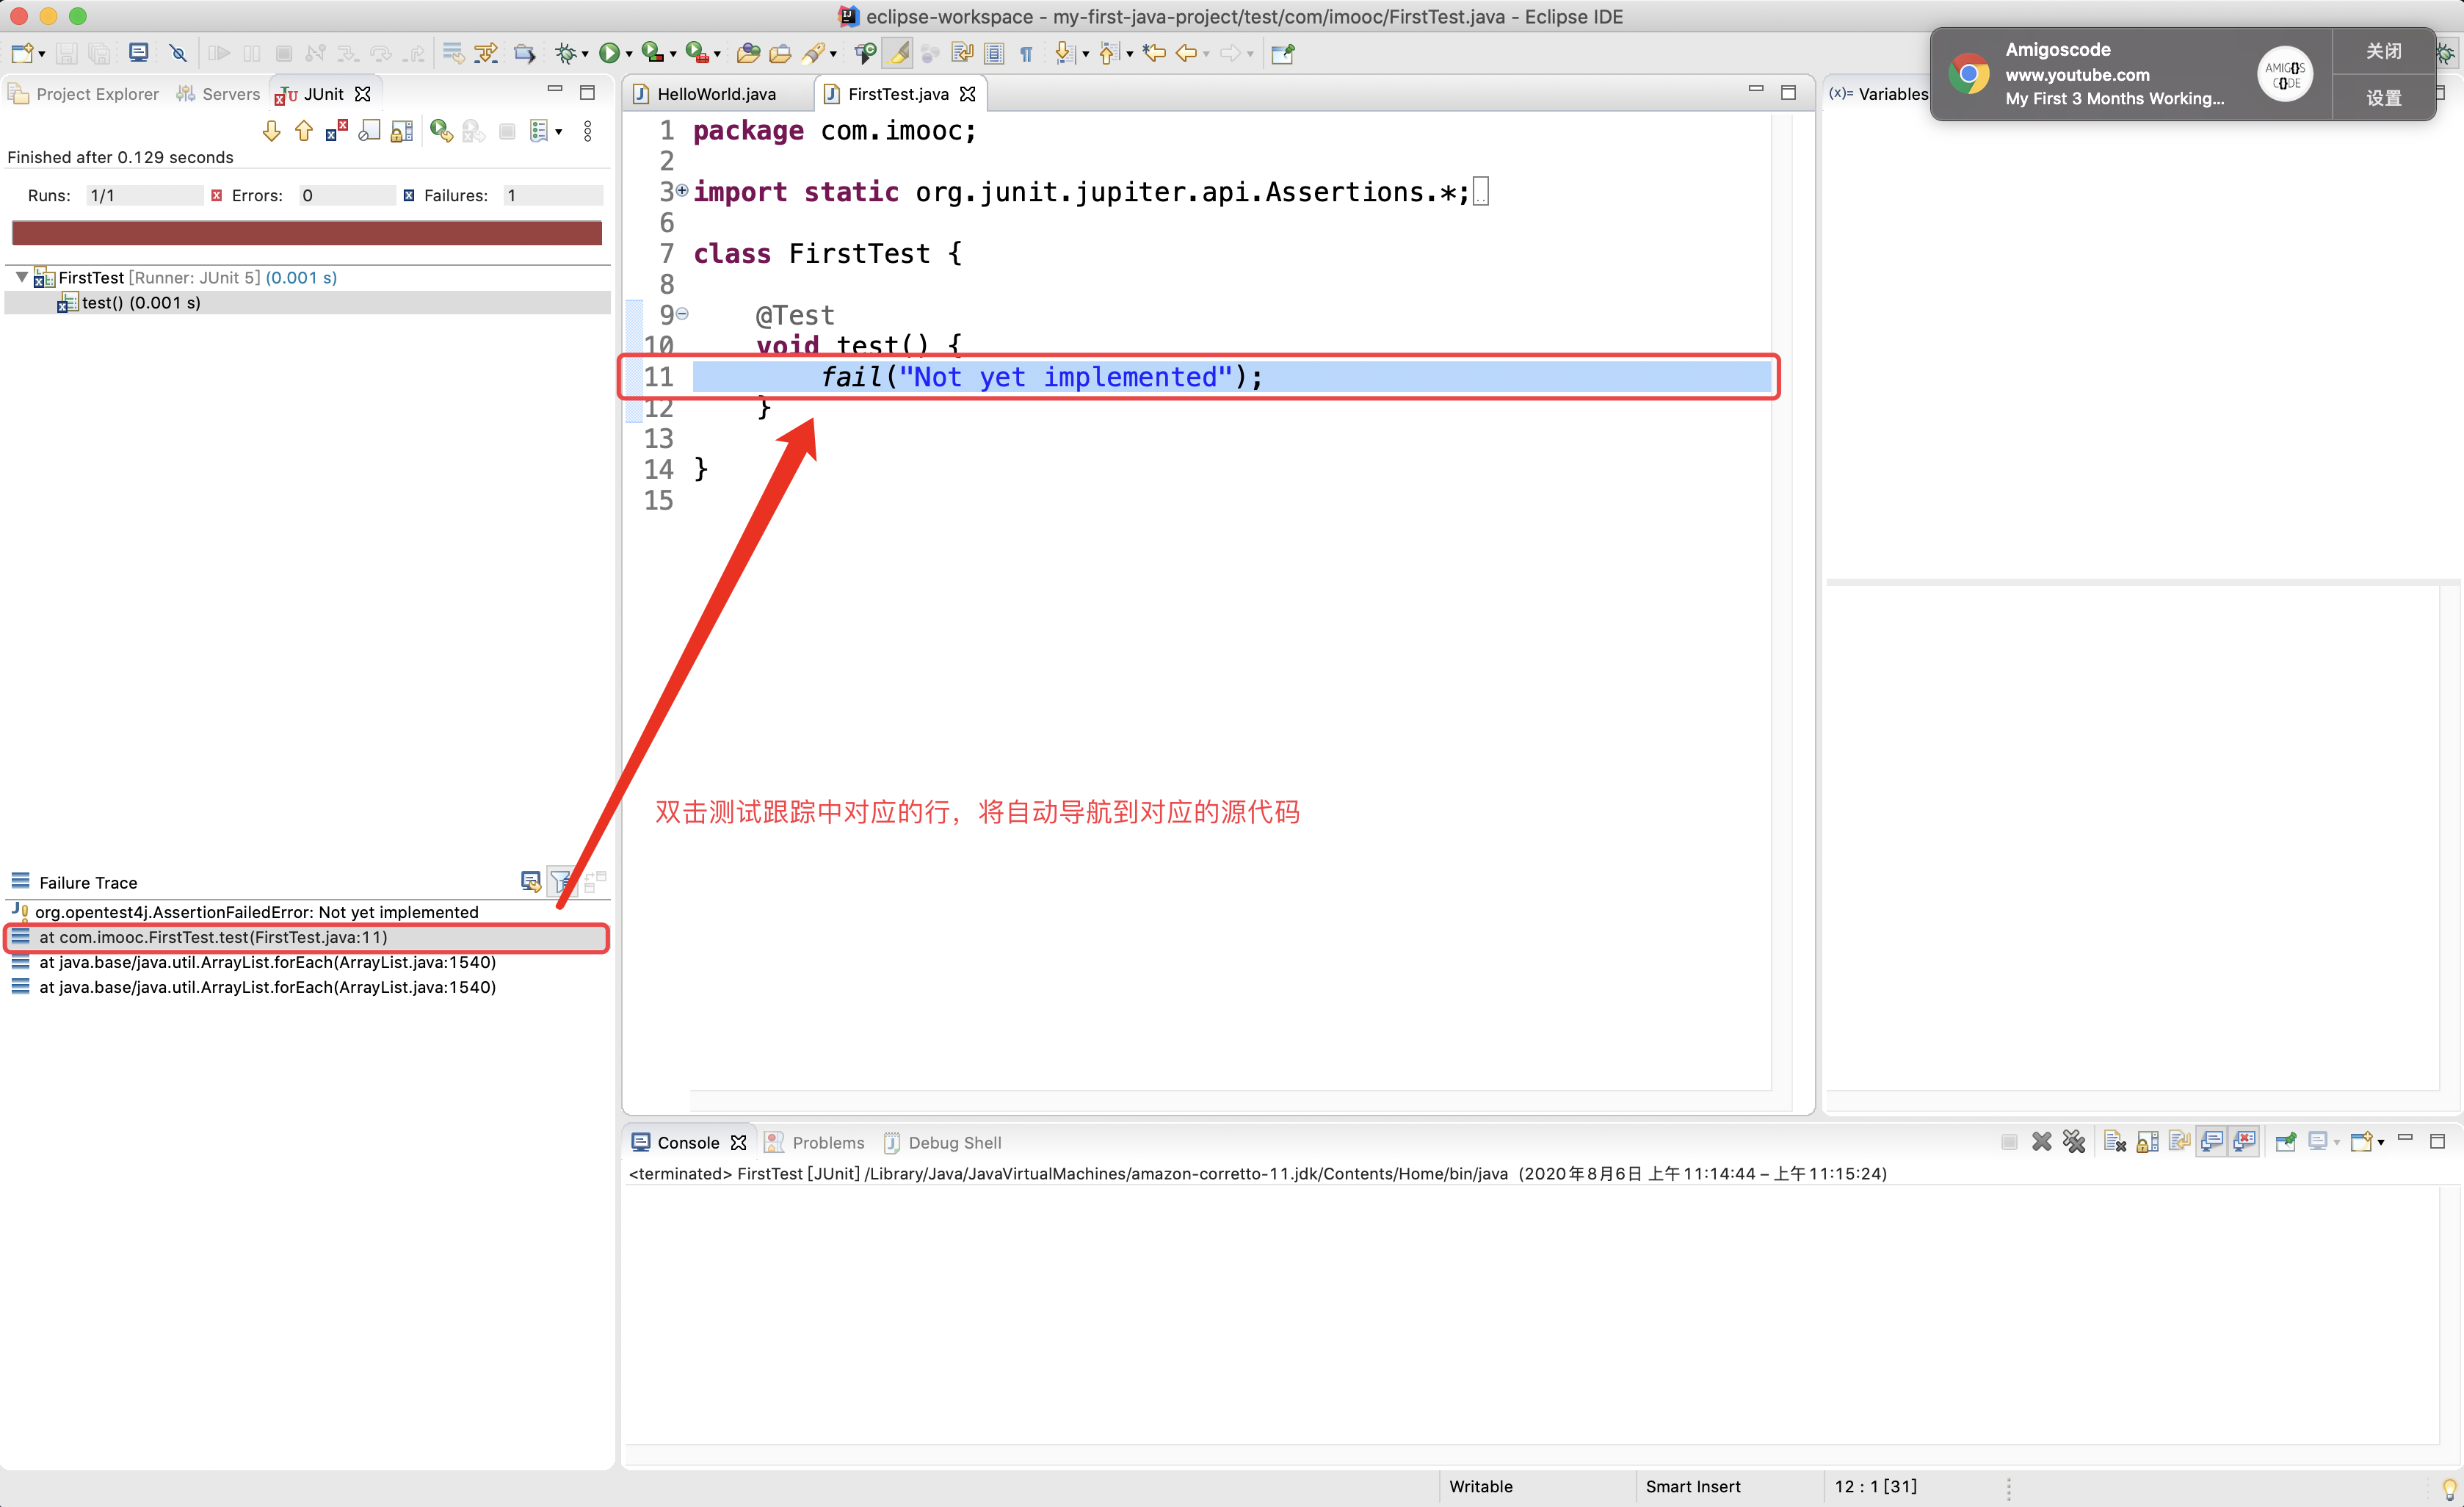
Task: Click the Rerun Test icon
Action: [x=441, y=131]
